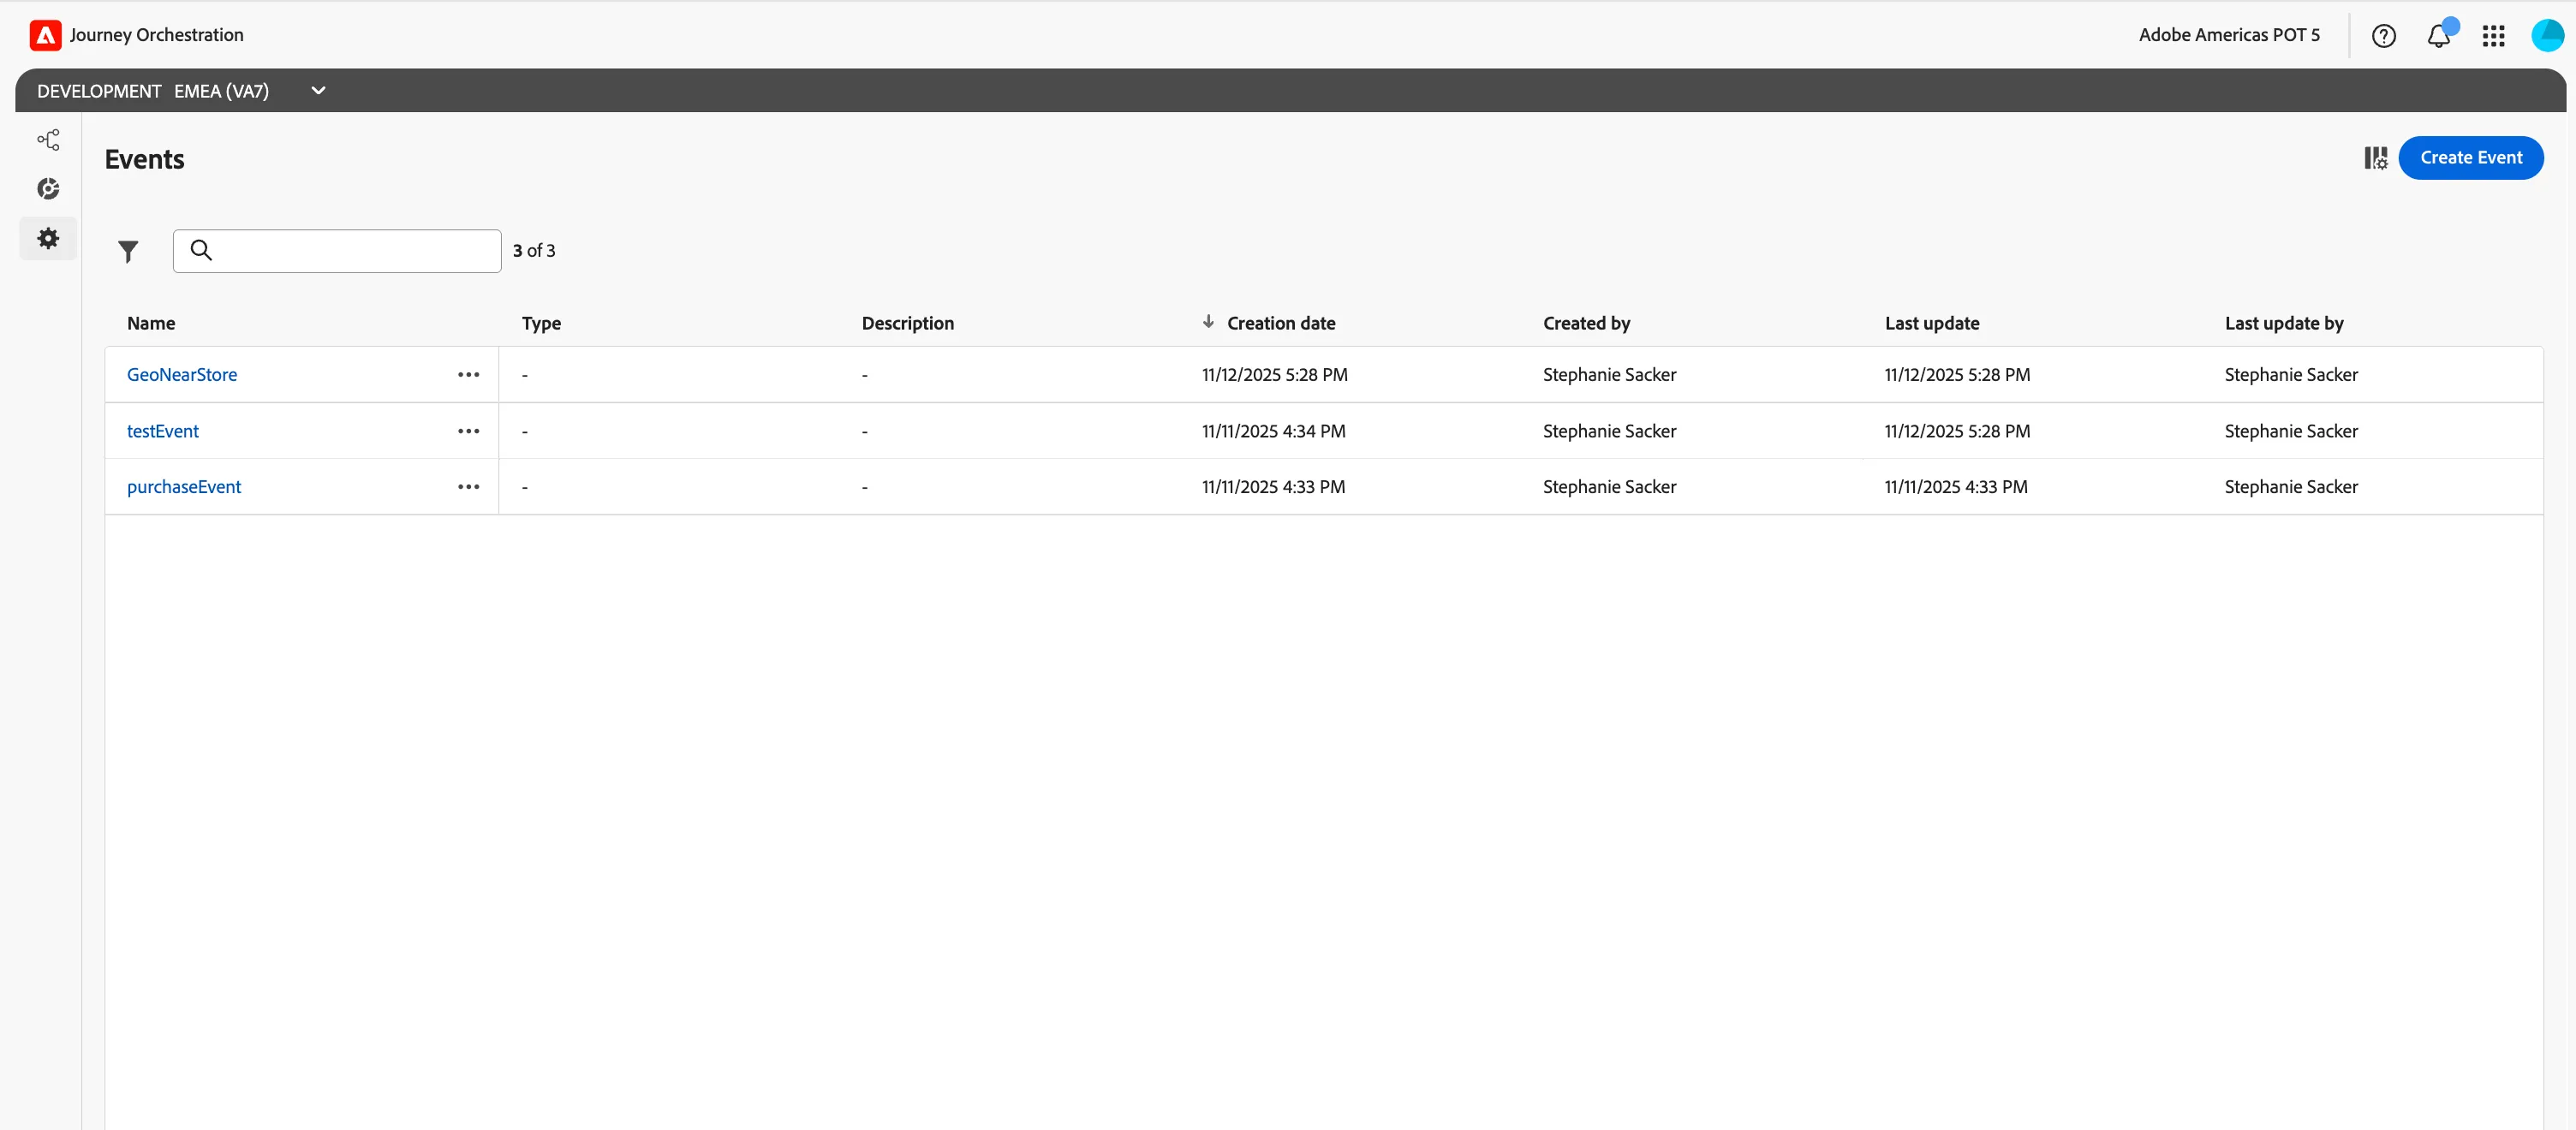
Task: Open more actions for purchaseEvent
Action: click(468, 487)
